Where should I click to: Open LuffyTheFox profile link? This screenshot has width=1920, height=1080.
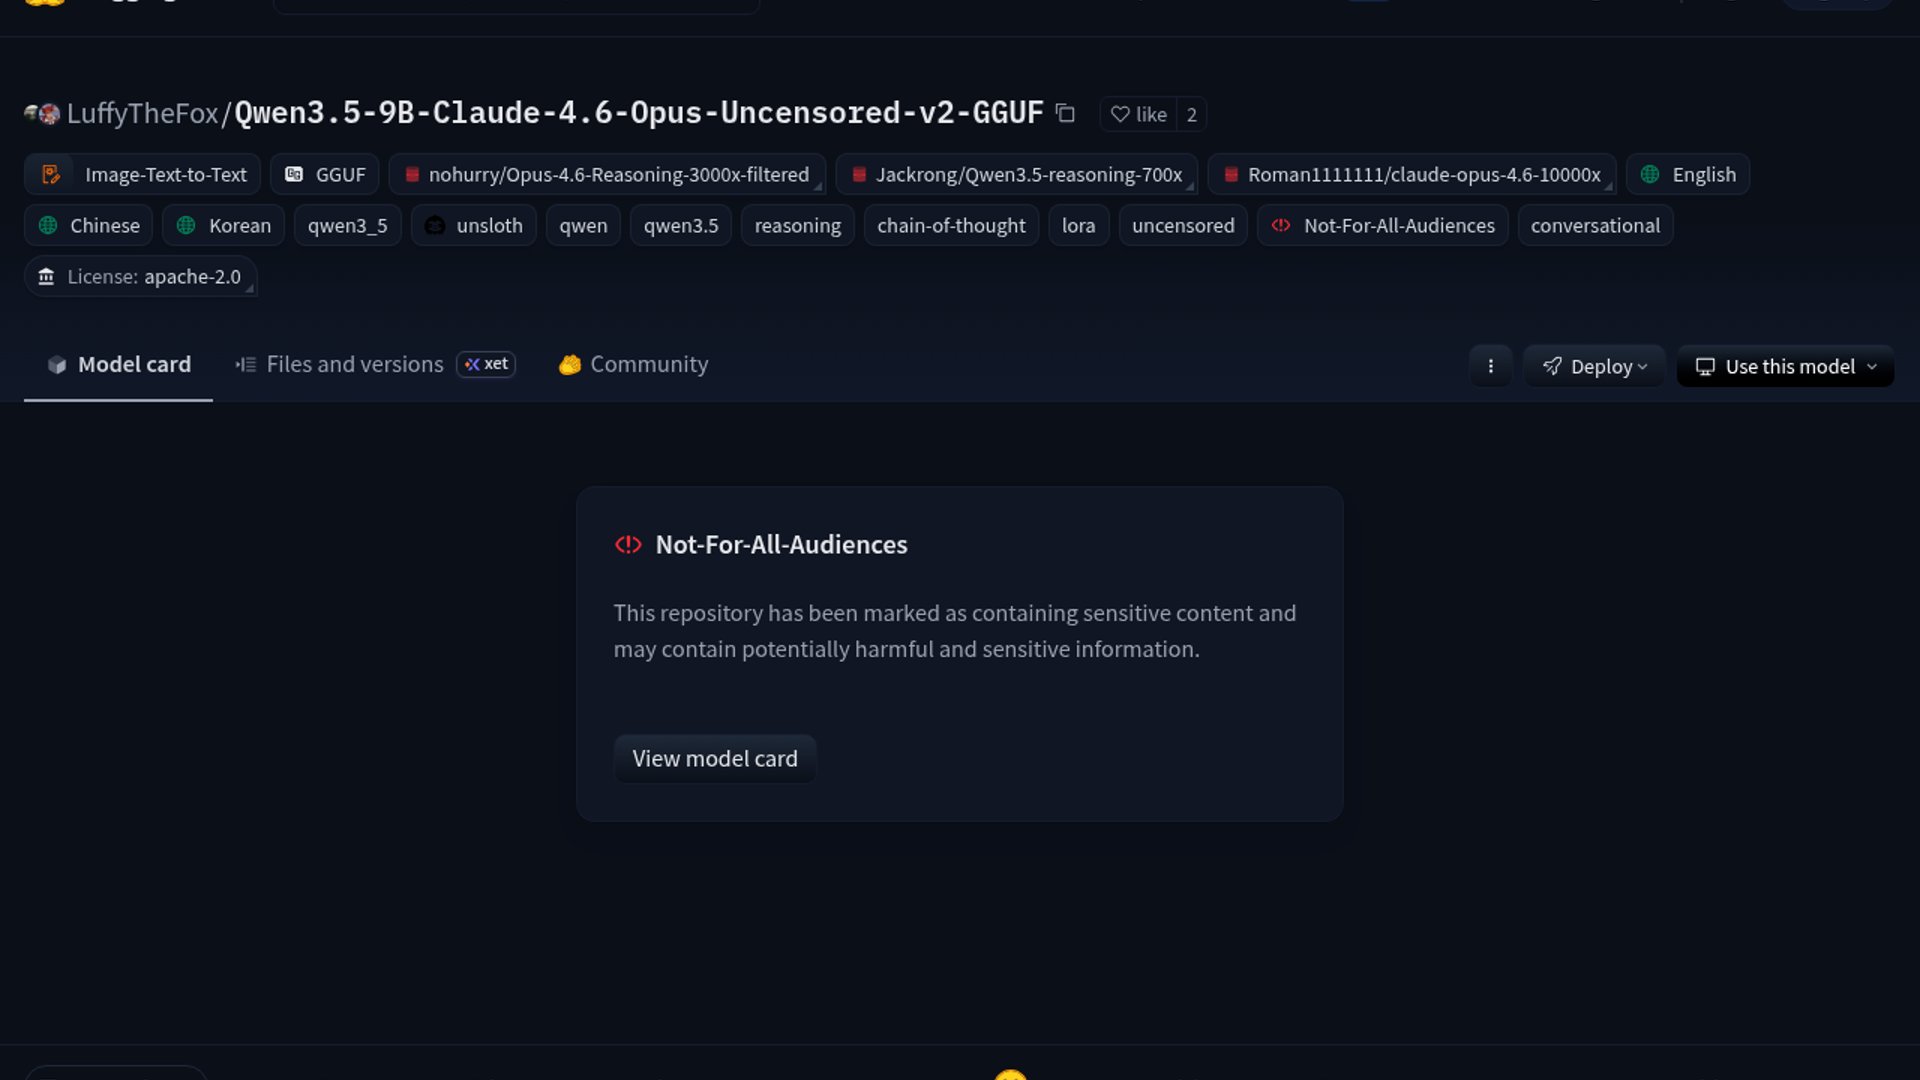coord(142,114)
